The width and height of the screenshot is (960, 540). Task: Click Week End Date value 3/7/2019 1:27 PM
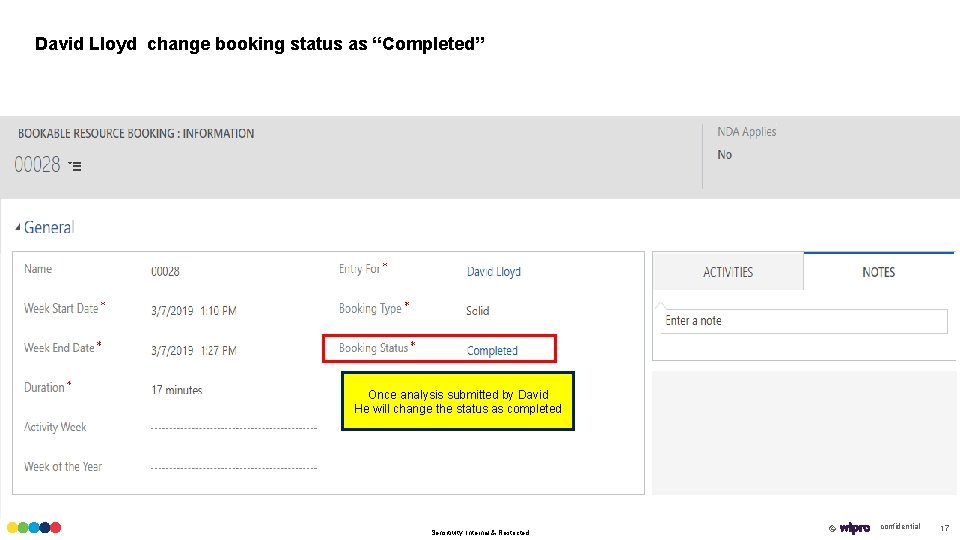tap(193, 351)
